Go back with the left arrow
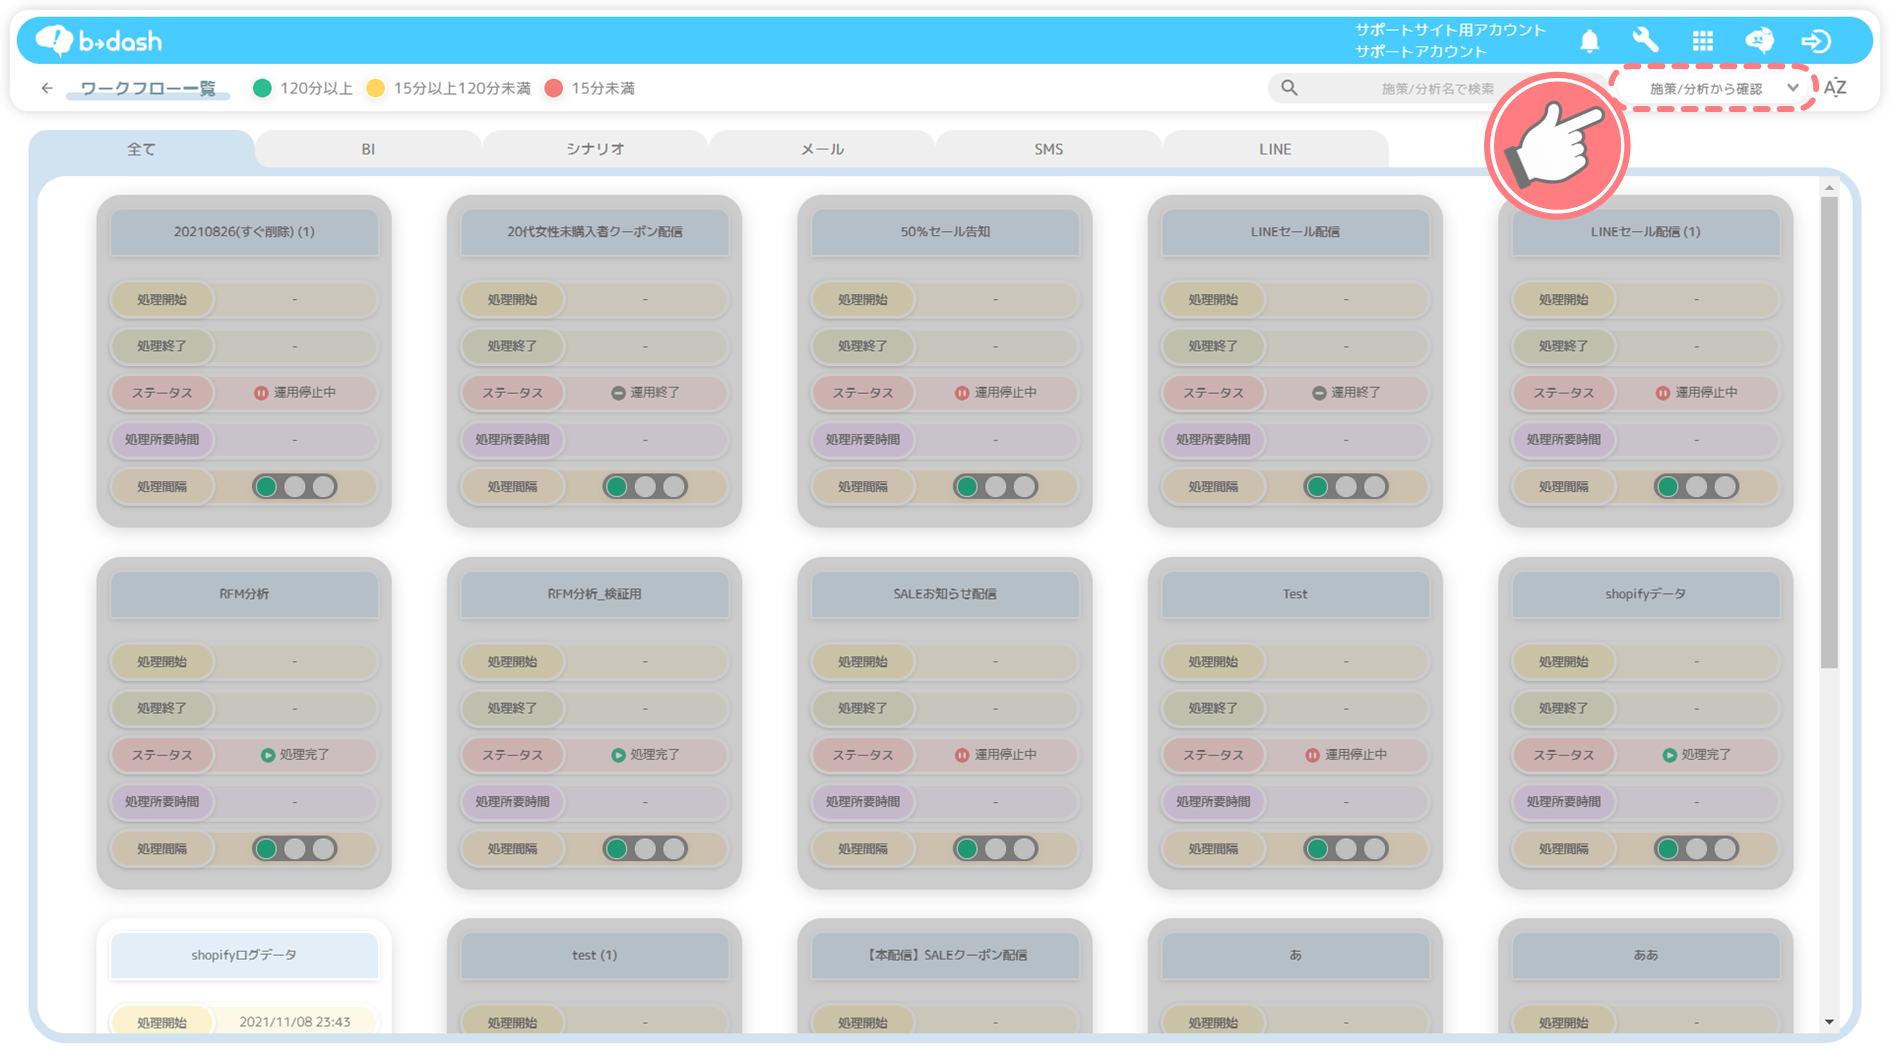Image resolution: width=1890 pixels, height=1063 pixels. coord(47,88)
